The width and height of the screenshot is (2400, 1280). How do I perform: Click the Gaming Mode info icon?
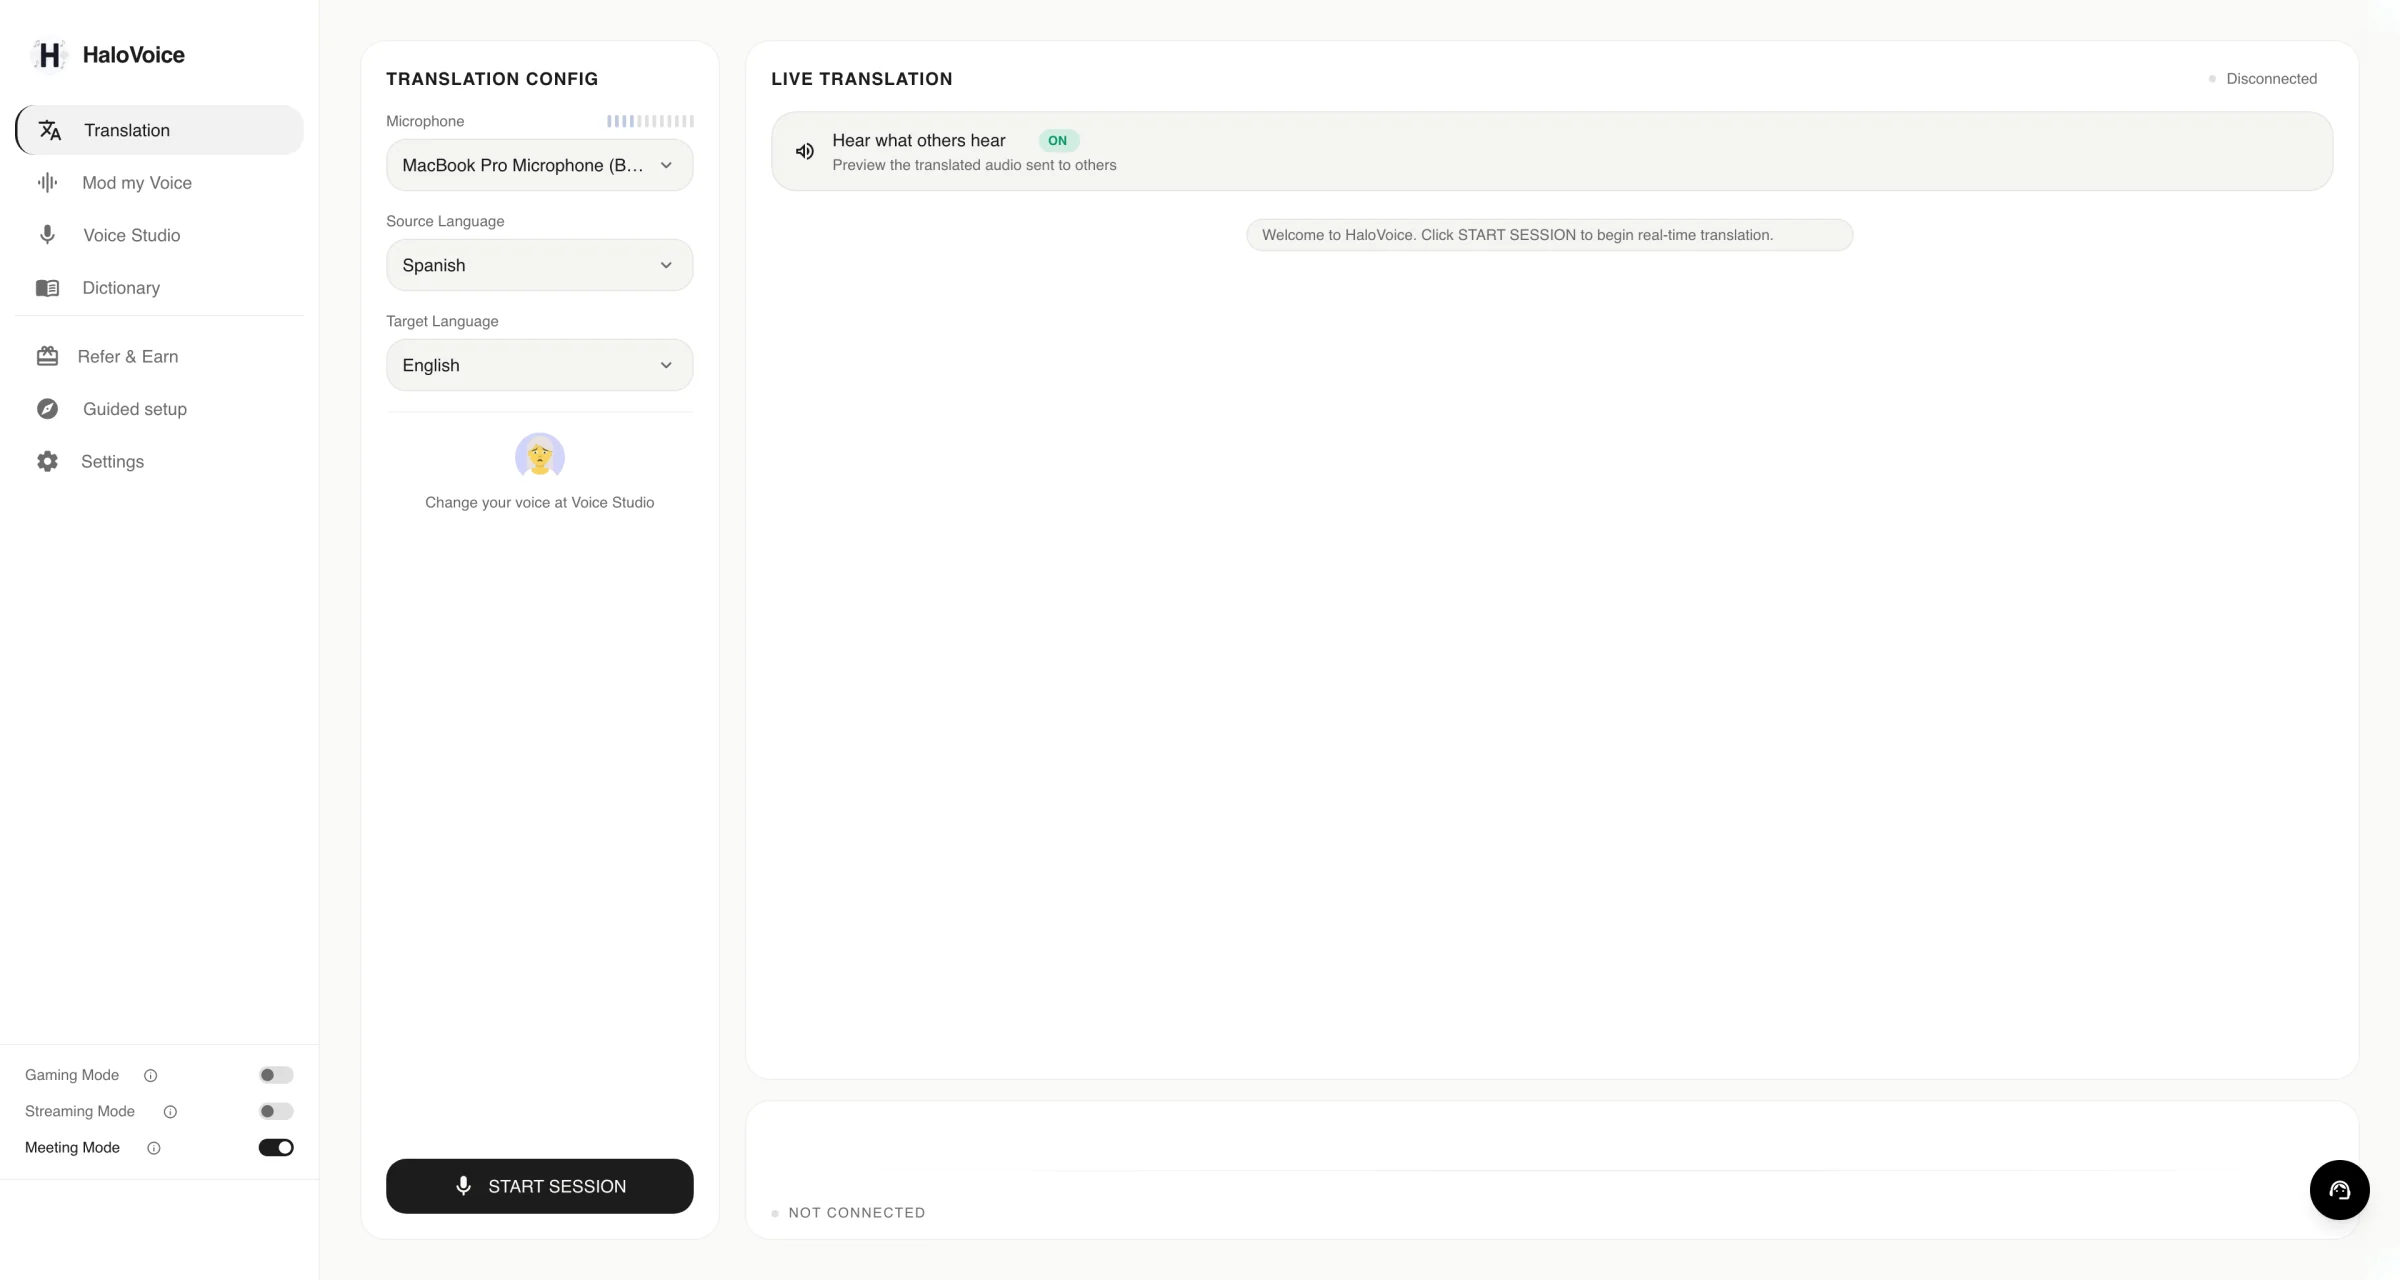coord(150,1075)
